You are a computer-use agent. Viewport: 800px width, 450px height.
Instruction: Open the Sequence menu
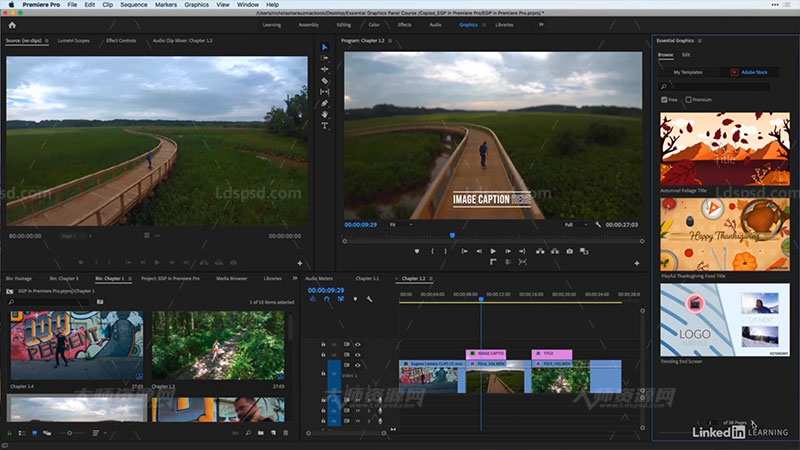click(134, 5)
